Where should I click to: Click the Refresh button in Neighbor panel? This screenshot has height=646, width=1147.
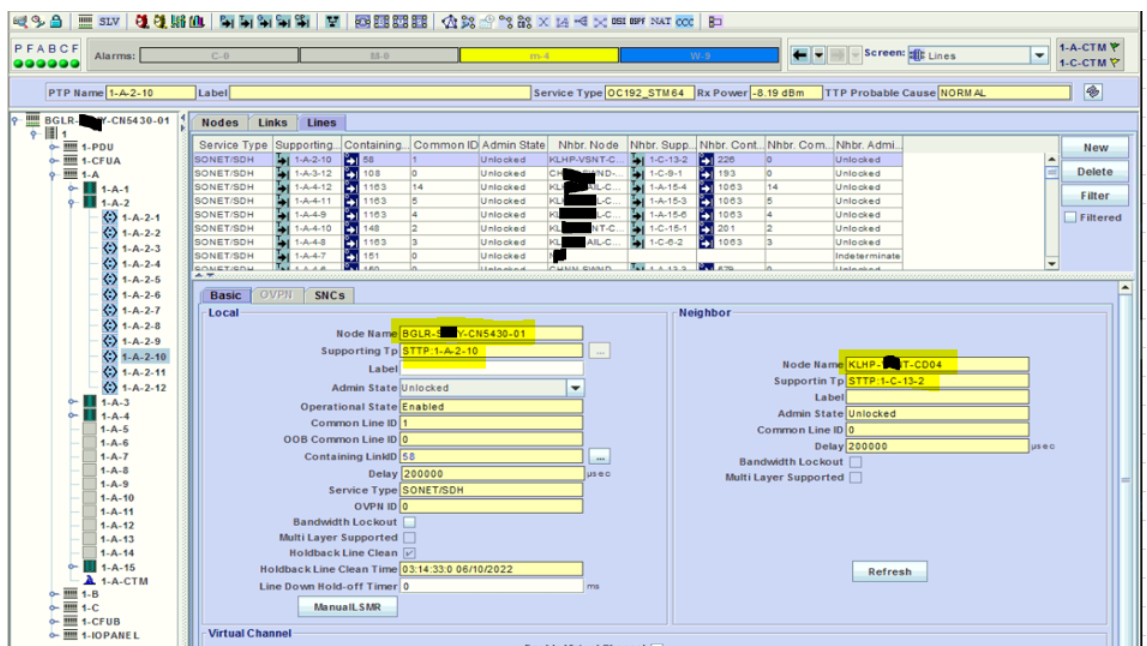click(890, 571)
